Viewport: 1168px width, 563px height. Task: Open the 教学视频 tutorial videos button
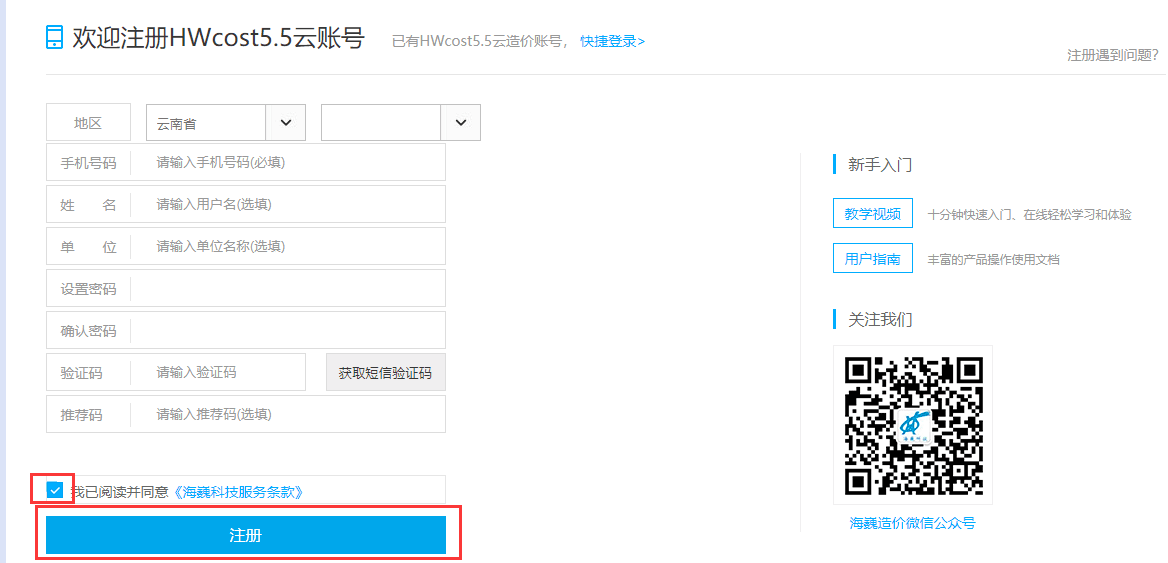[x=872, y=214]
